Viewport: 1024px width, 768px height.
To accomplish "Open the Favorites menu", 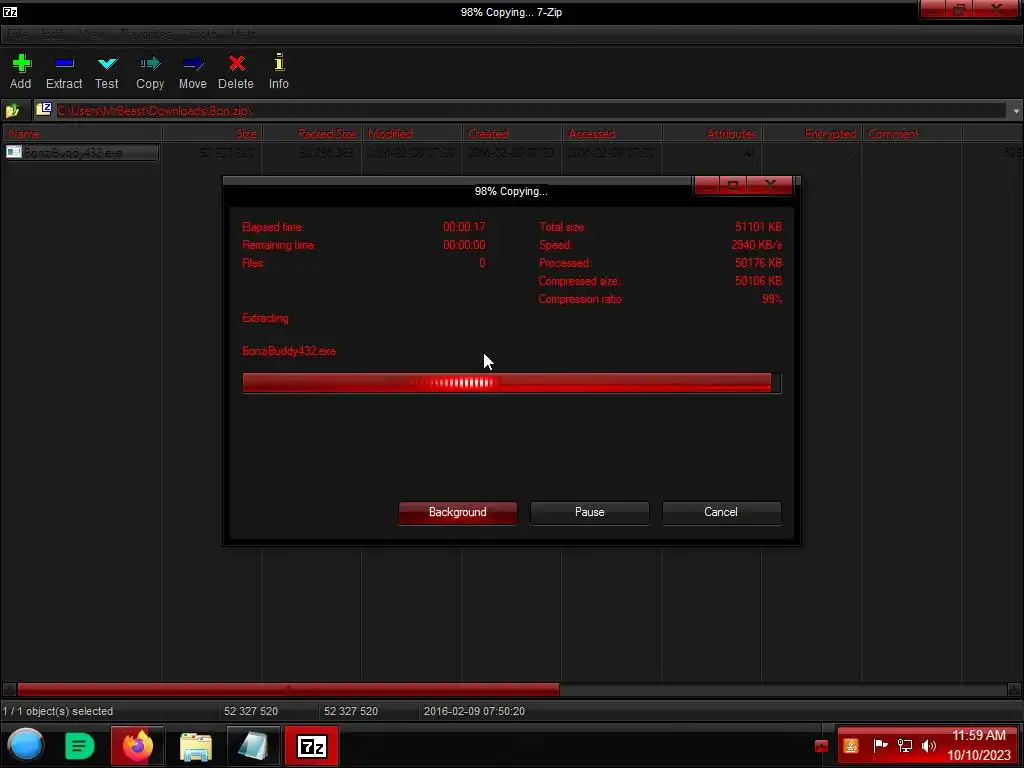I will click(x=146, y=34).
